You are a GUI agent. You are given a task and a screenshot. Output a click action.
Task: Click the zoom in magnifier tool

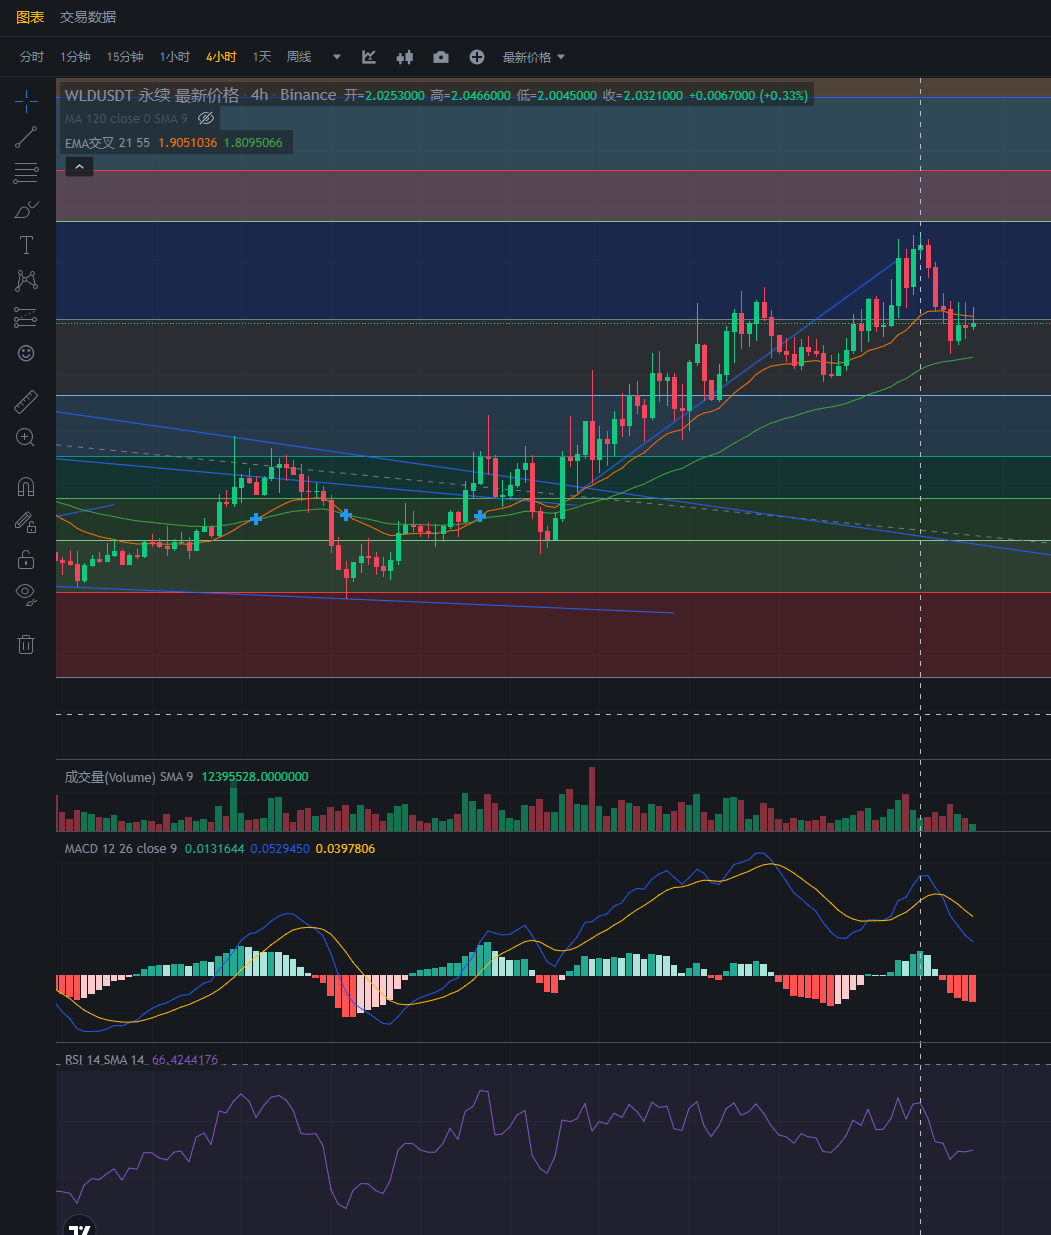point(26,437)
